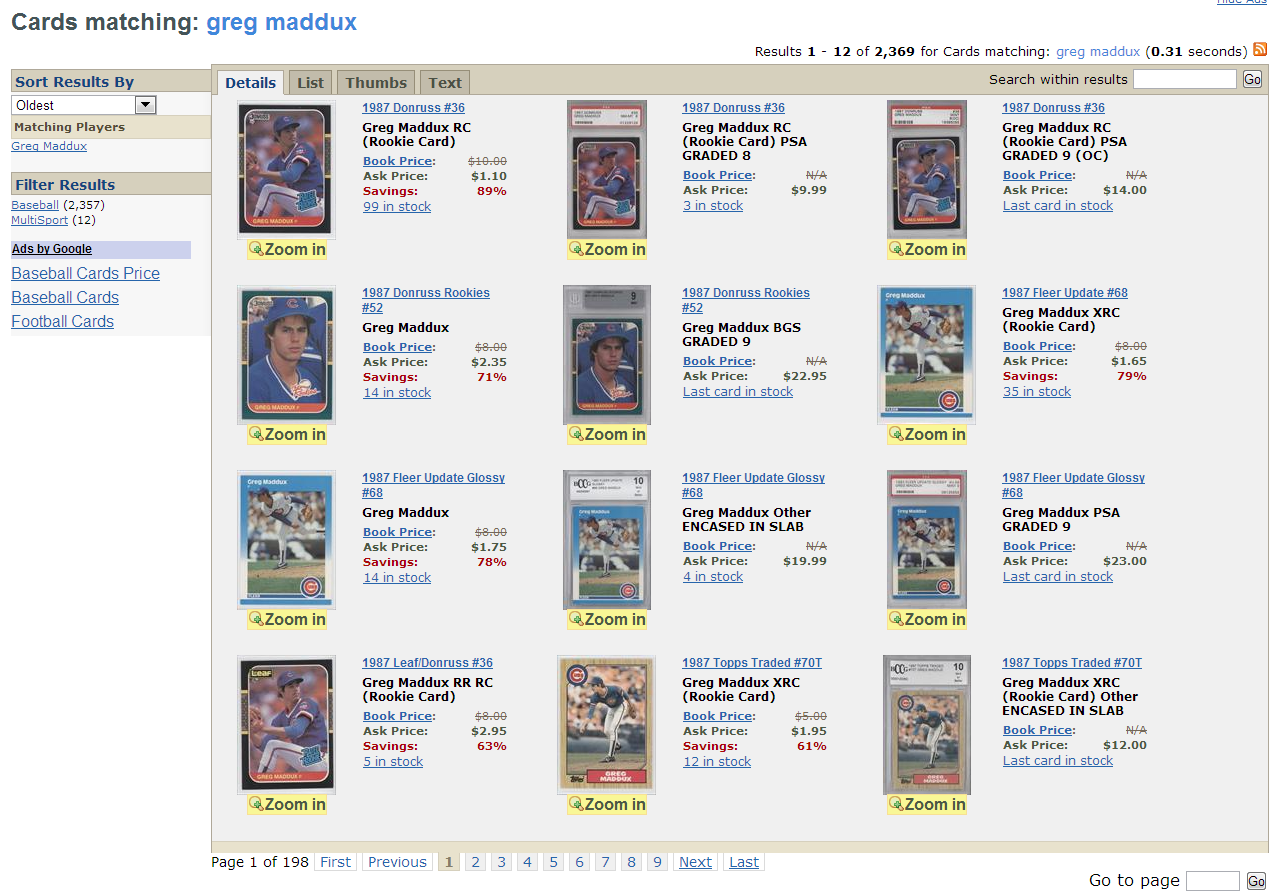The width and height of the screenshot is (1277, 894).
Task: Open the Sort Results By dropdown
Action: click(x=84, y=105)
